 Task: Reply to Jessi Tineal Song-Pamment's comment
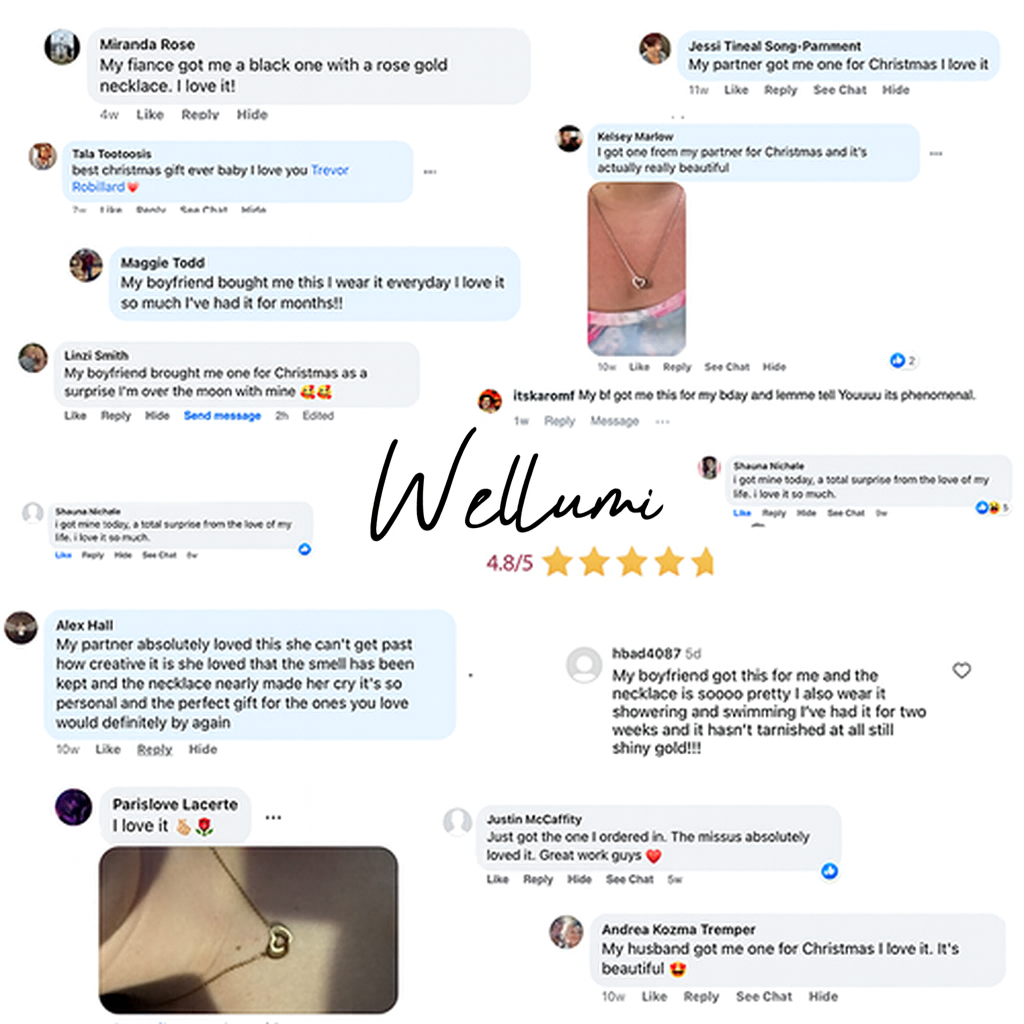780,89
